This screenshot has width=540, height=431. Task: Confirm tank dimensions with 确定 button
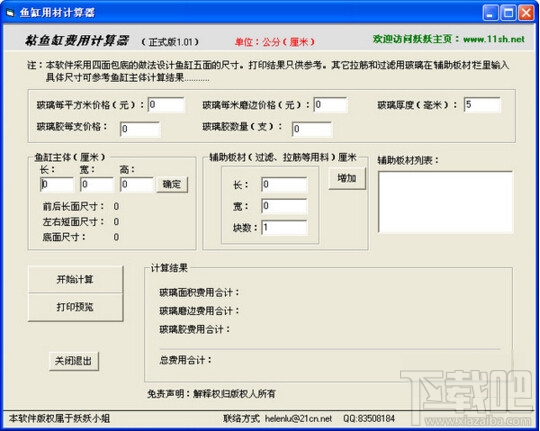(172, 184)
